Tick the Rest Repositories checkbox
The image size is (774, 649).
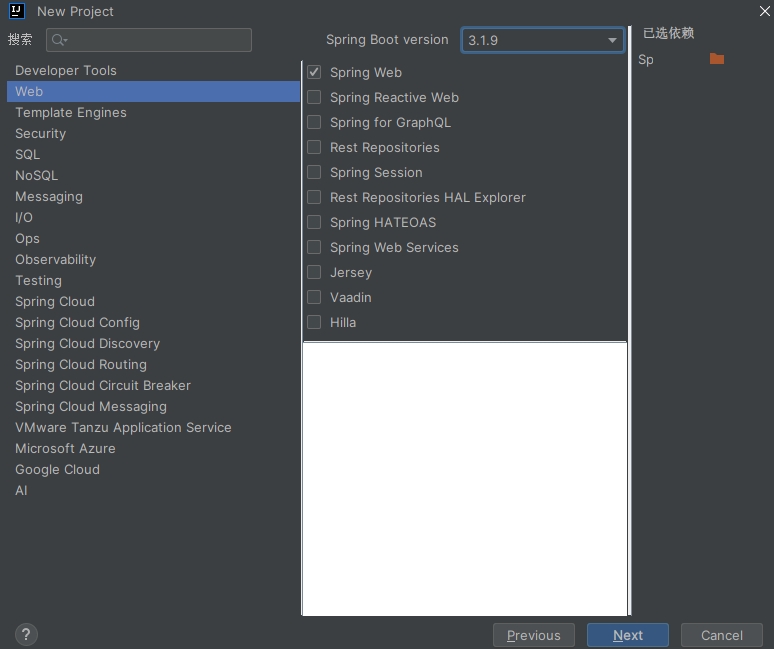[x=314, y=147]
